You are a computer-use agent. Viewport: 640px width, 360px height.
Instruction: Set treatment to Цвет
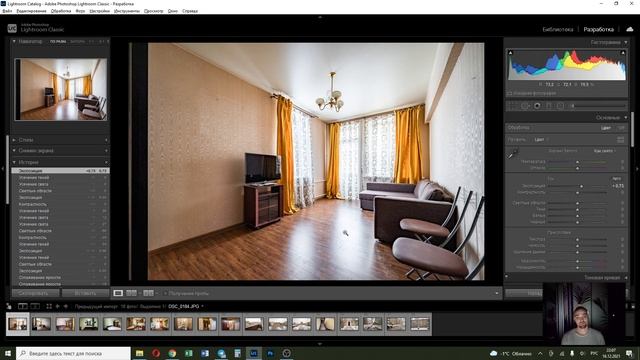pyautogui.click(x=606, y=128)
